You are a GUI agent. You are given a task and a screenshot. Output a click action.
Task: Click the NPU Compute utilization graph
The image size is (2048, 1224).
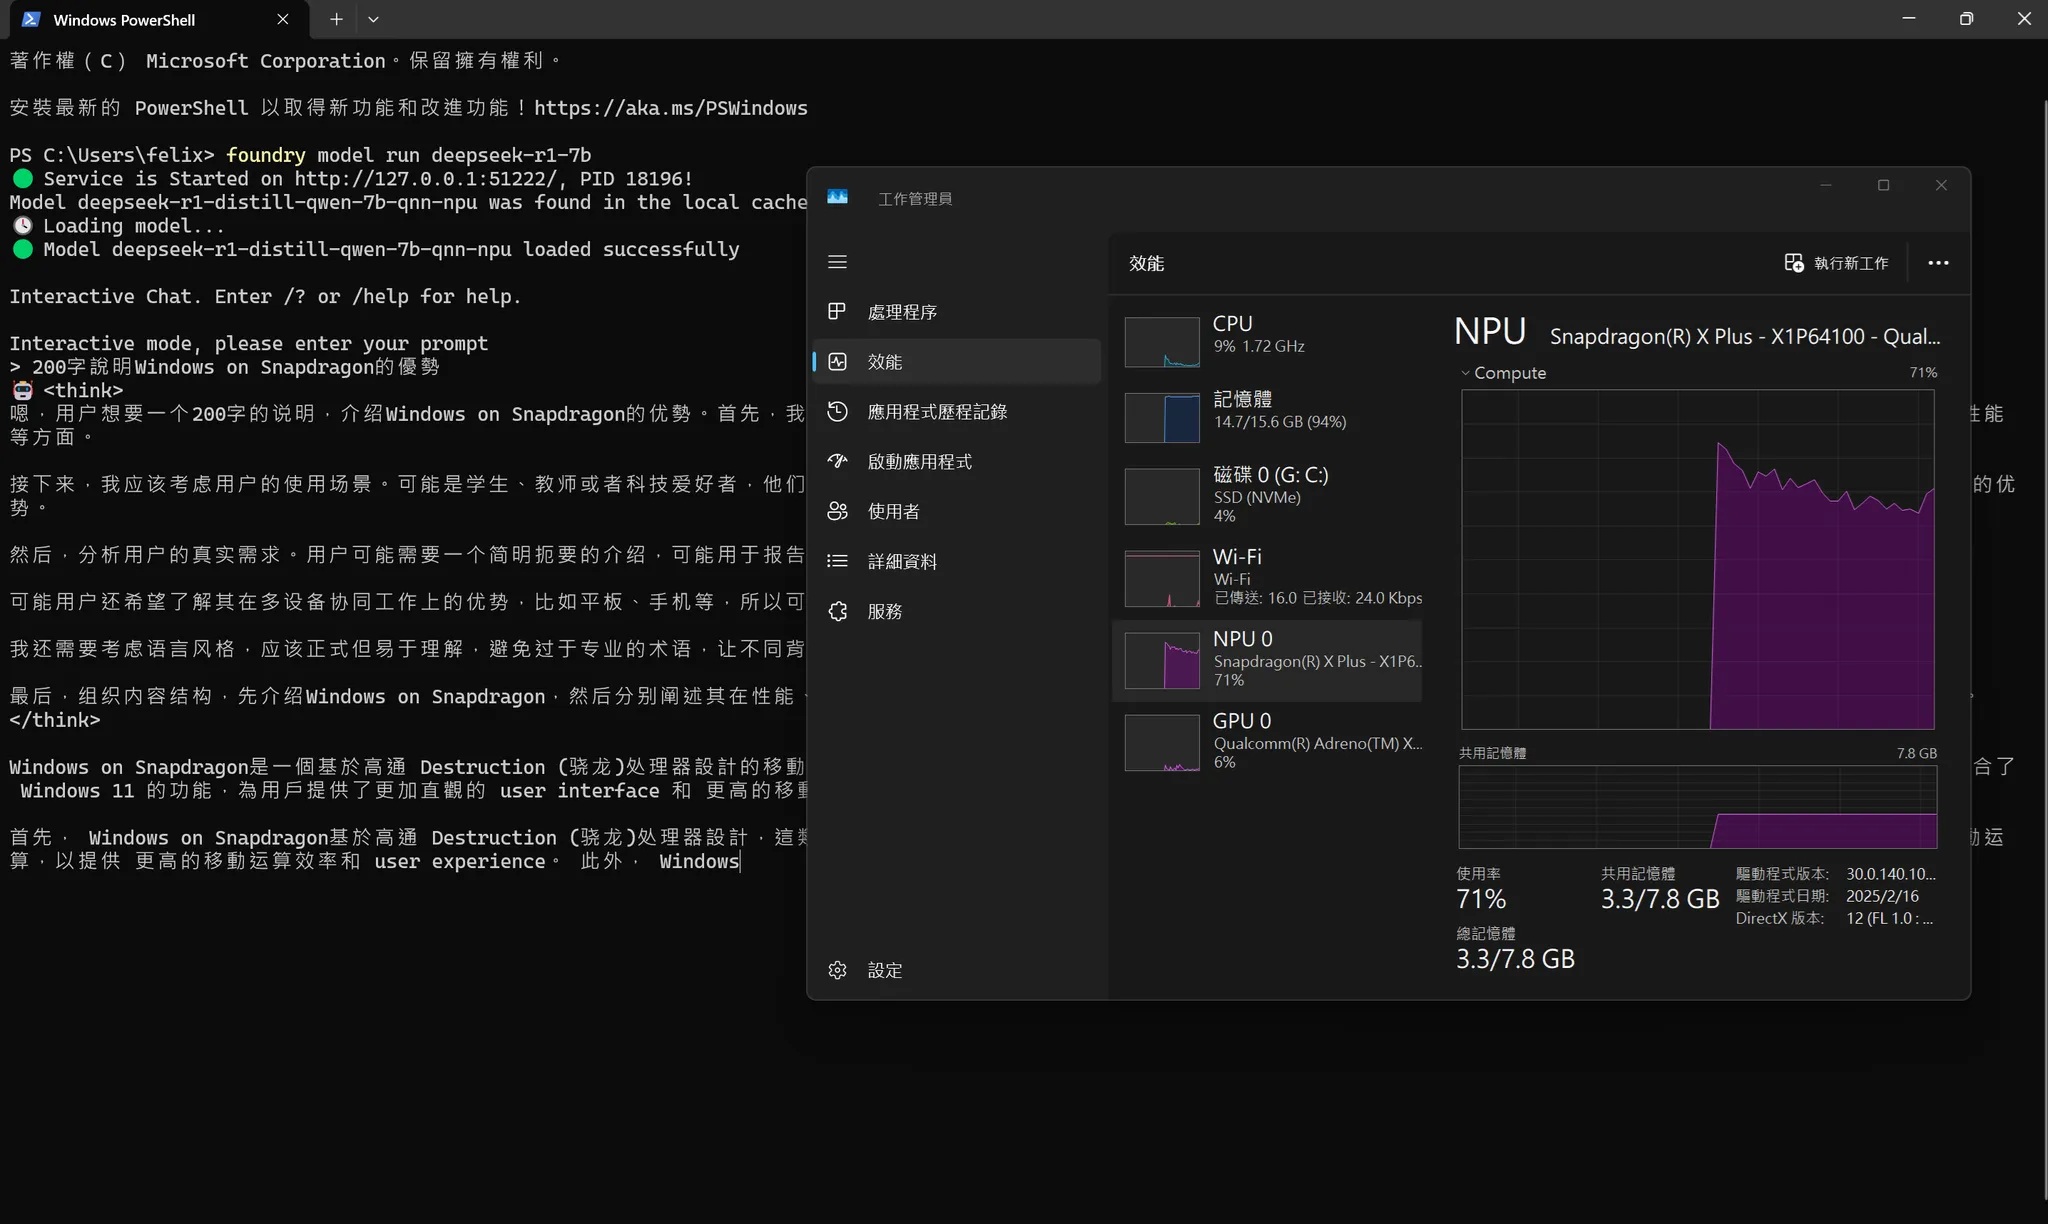(1697, 559)
